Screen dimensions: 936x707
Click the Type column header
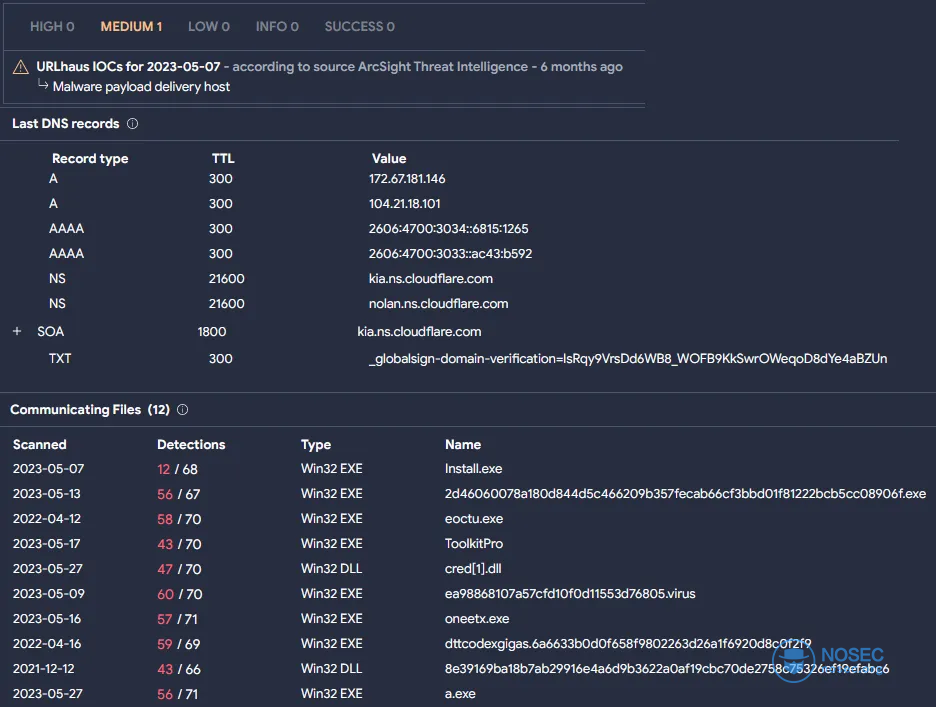(316, 445)
